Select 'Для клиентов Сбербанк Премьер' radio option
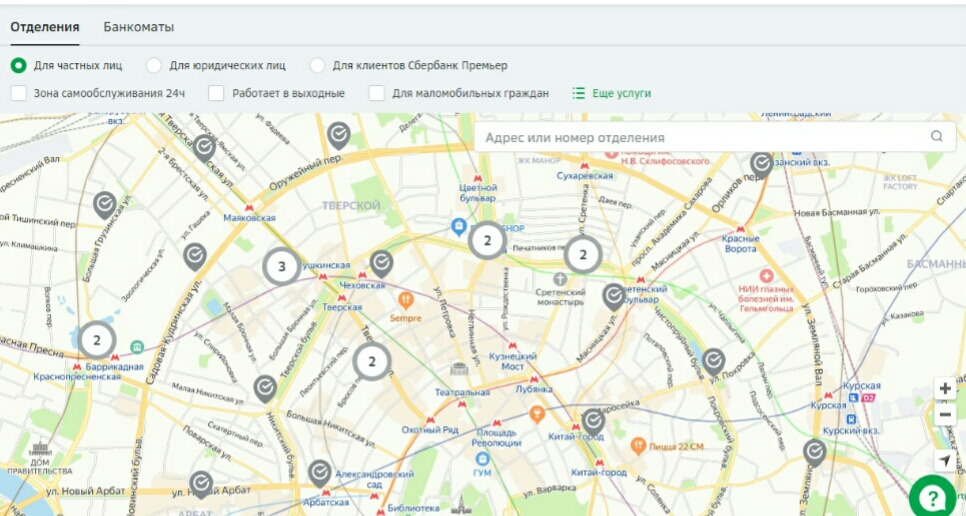 pos(317,66)
